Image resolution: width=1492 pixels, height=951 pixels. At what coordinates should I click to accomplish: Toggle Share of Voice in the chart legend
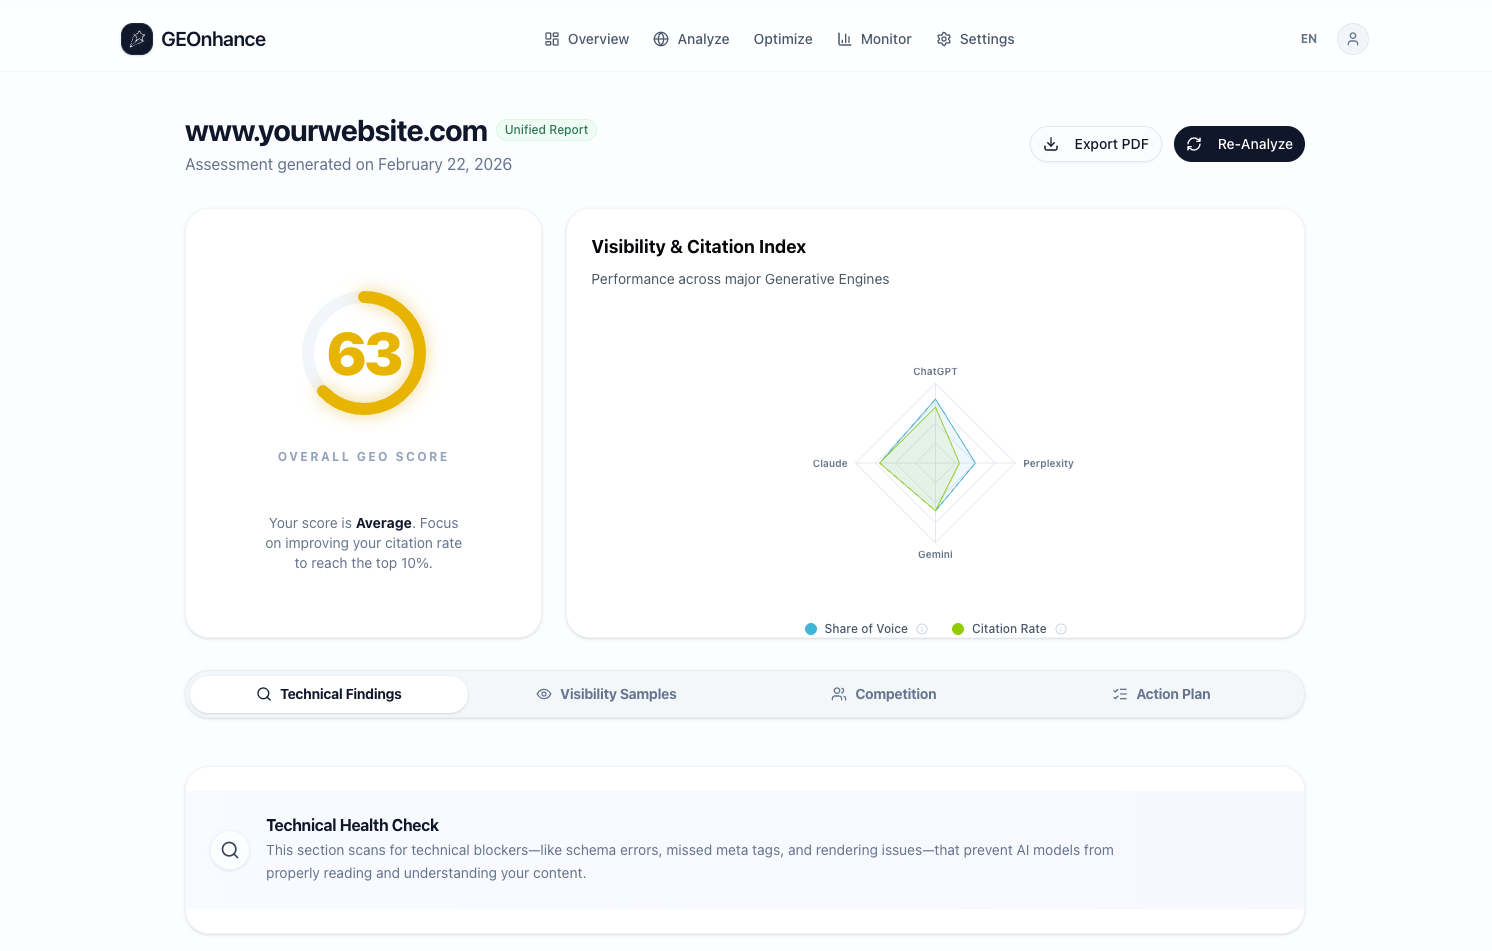pyautogui.click(x=856, y=628)
